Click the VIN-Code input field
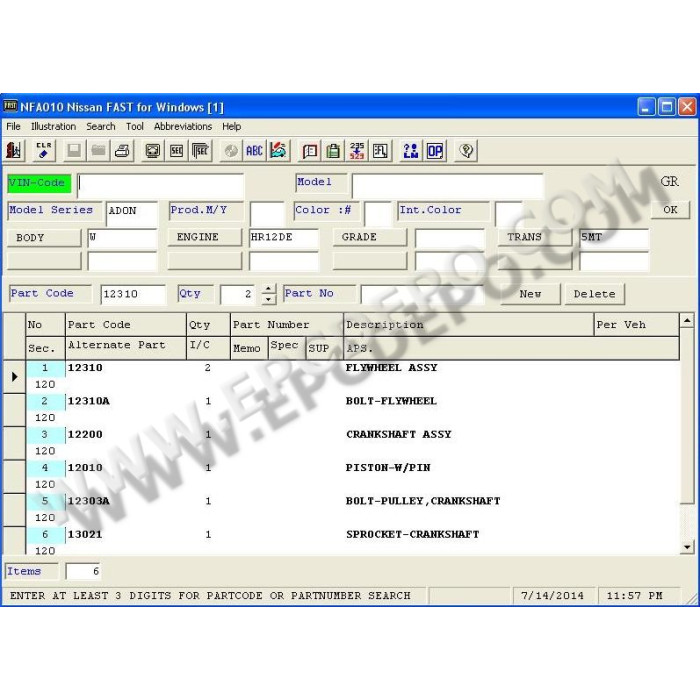The height and width of the screenshot is (700, 700). (x=161, y=185)
